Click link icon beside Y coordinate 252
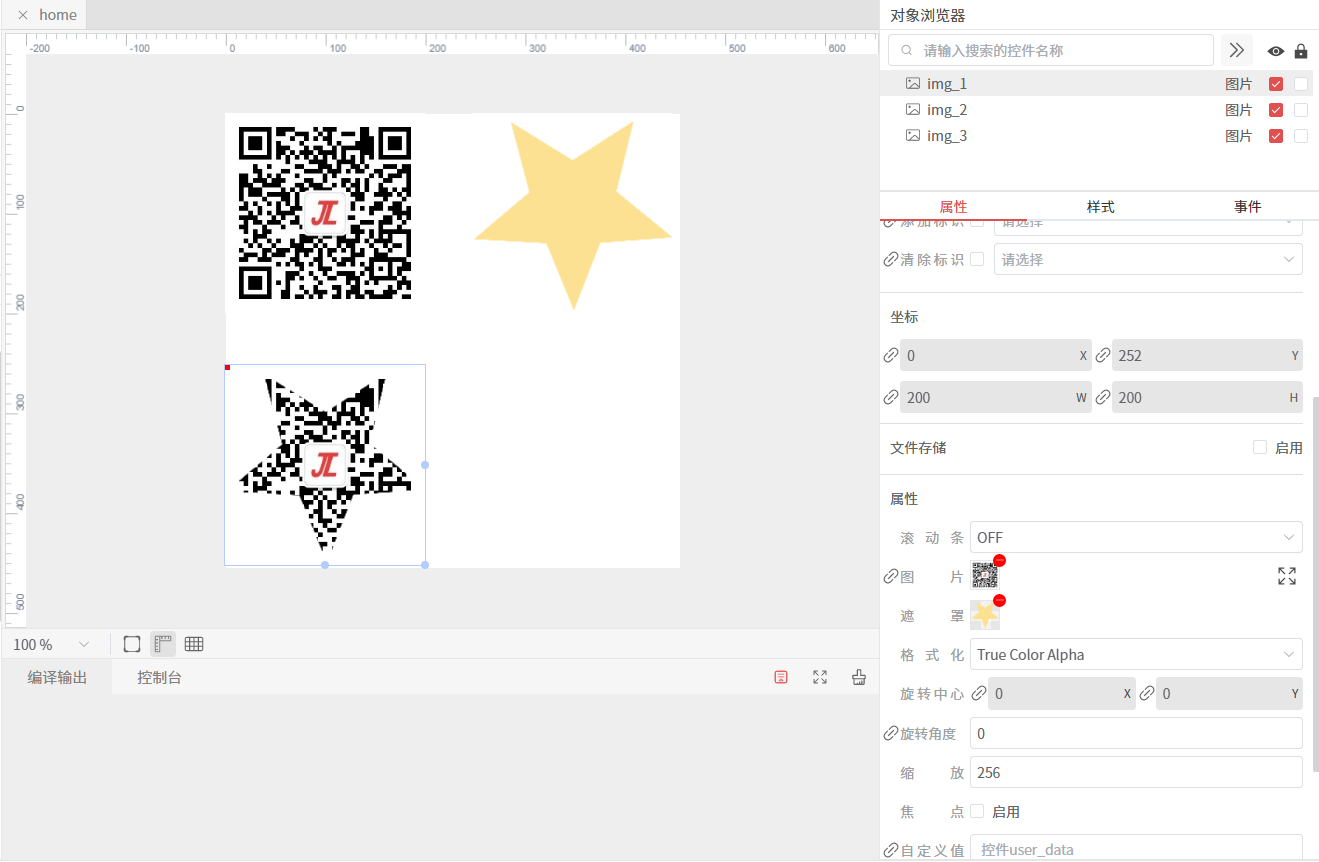 point(1103,355)
